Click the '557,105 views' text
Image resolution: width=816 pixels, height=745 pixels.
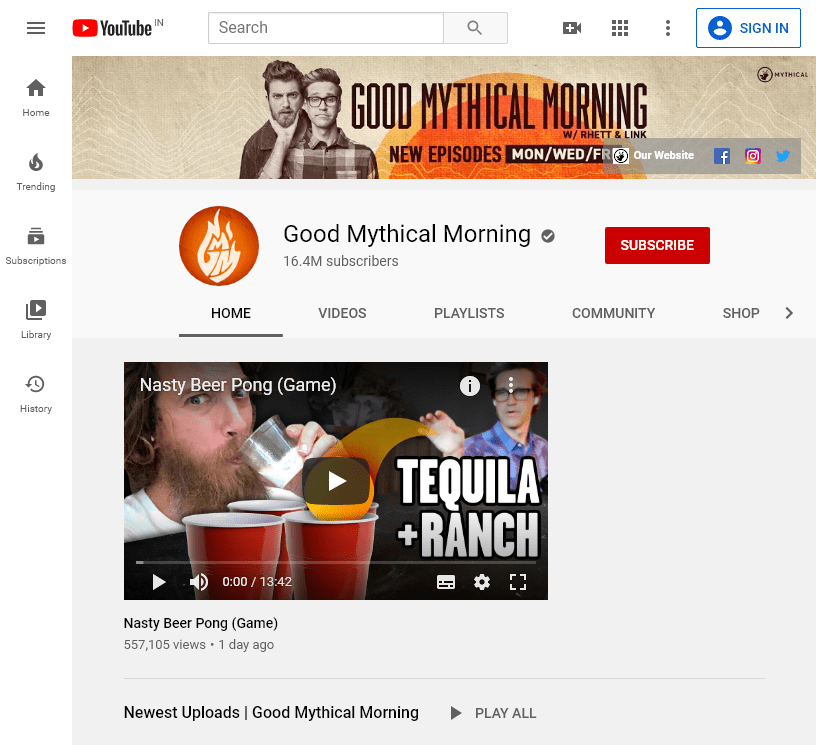click(x=164, y=645)
